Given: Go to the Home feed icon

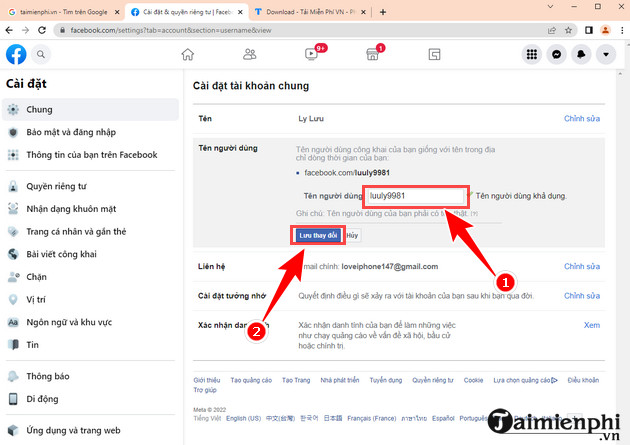Looking at the screenshot, I should click(x=187, y=54).
